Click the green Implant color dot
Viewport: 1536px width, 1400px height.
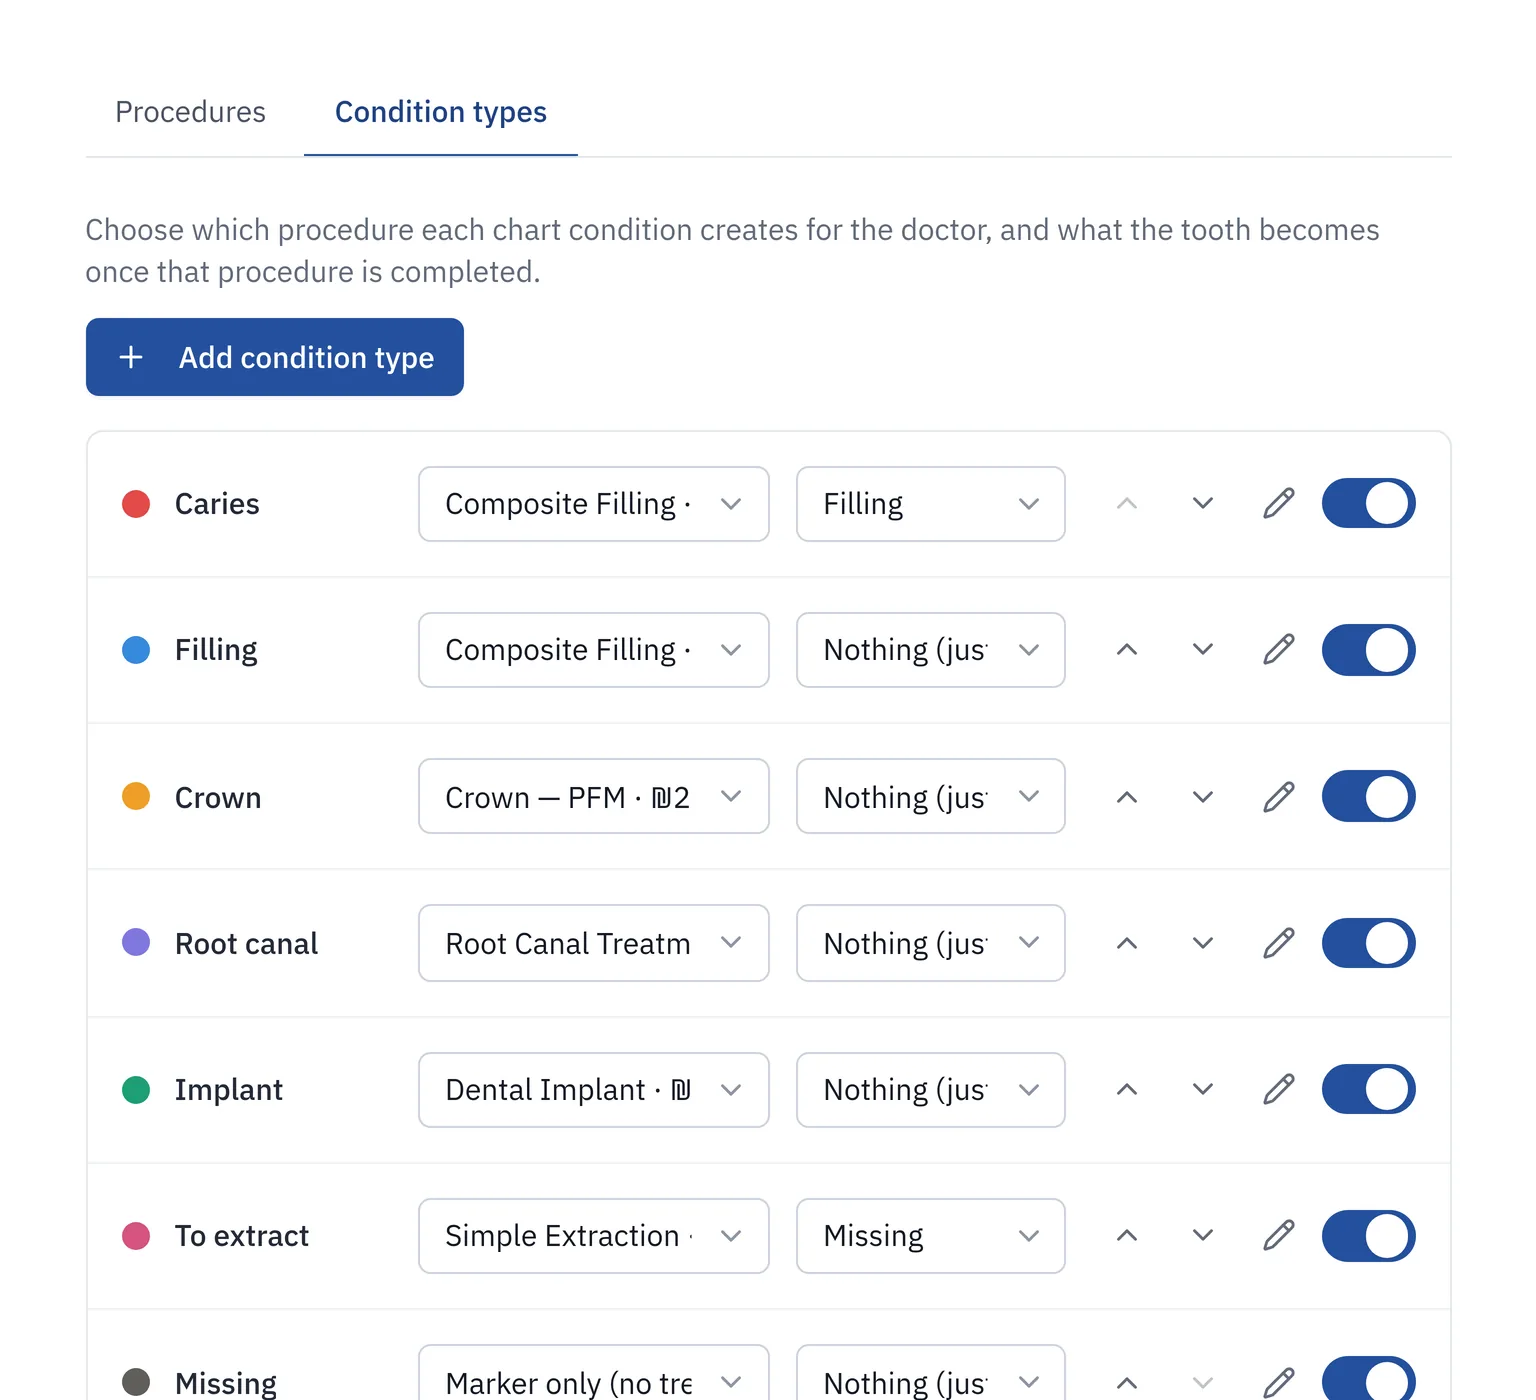click(x=136, y=1090)
